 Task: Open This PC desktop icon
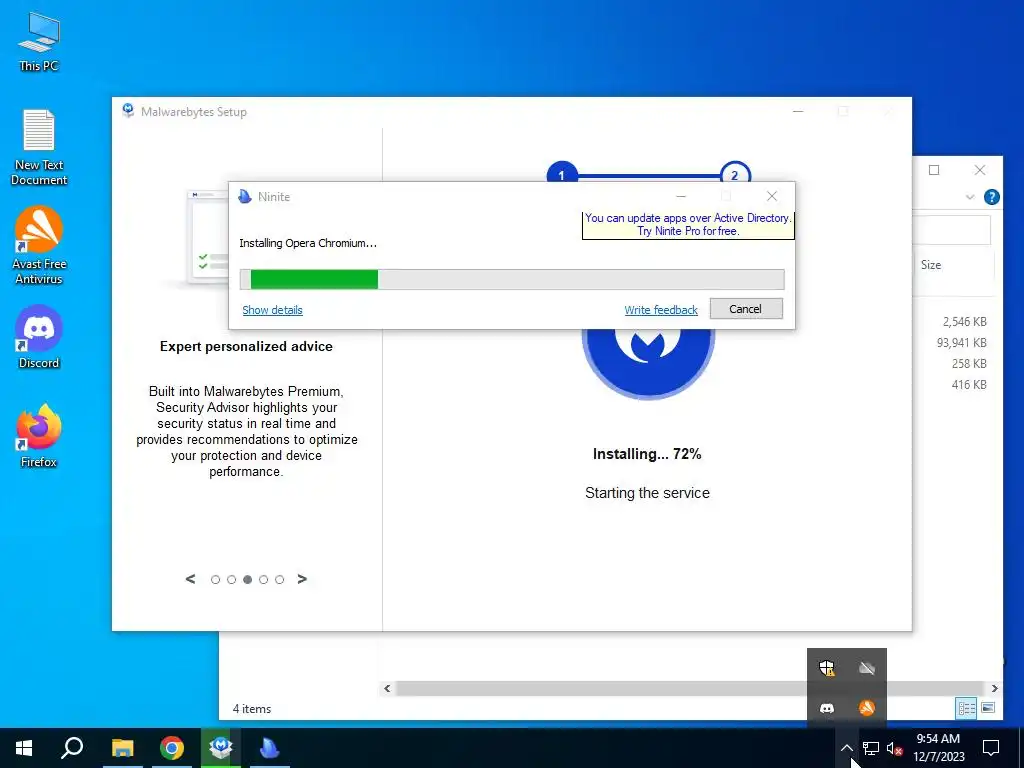pos(39,42)
